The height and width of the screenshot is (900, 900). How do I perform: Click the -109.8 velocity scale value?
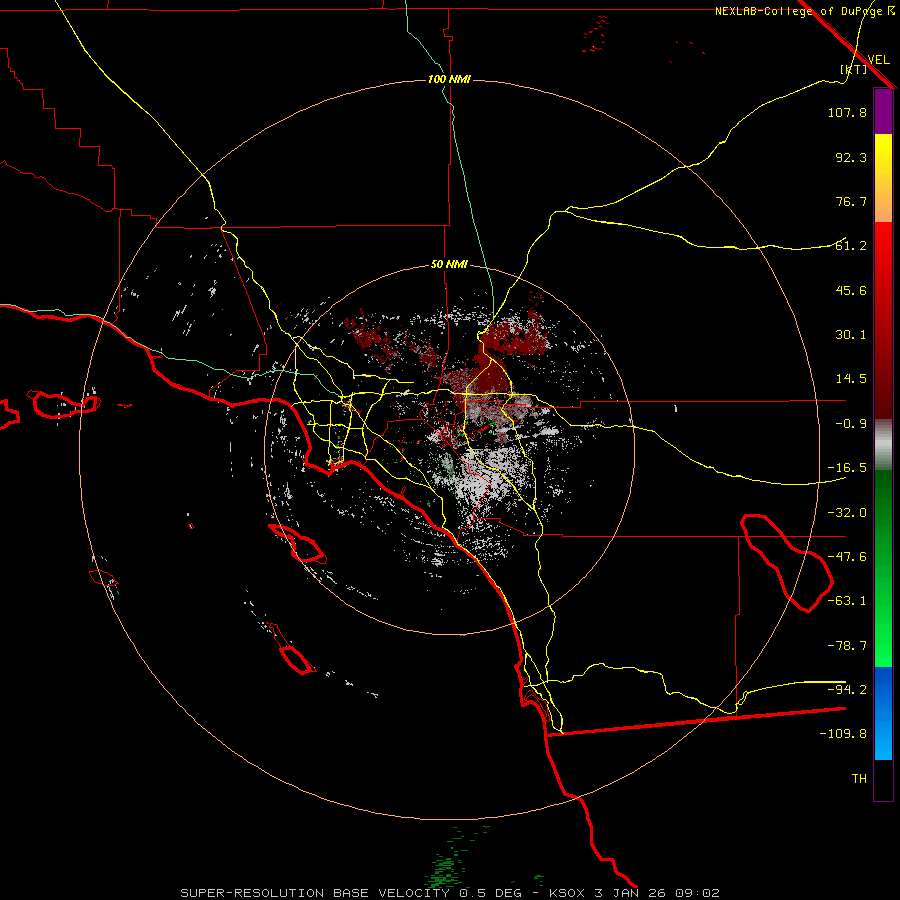[843, 734]
